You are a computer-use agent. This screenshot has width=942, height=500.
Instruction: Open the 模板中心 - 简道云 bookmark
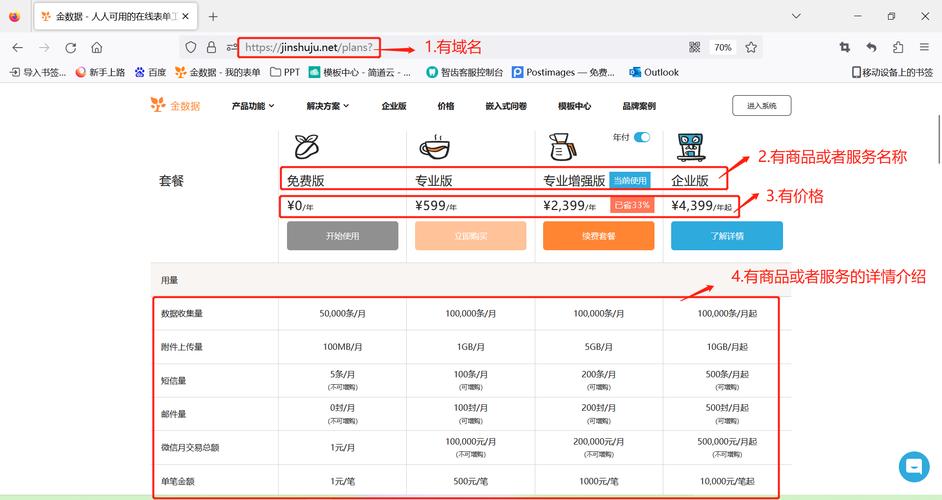pyautogui.click(x=360, y=72)
